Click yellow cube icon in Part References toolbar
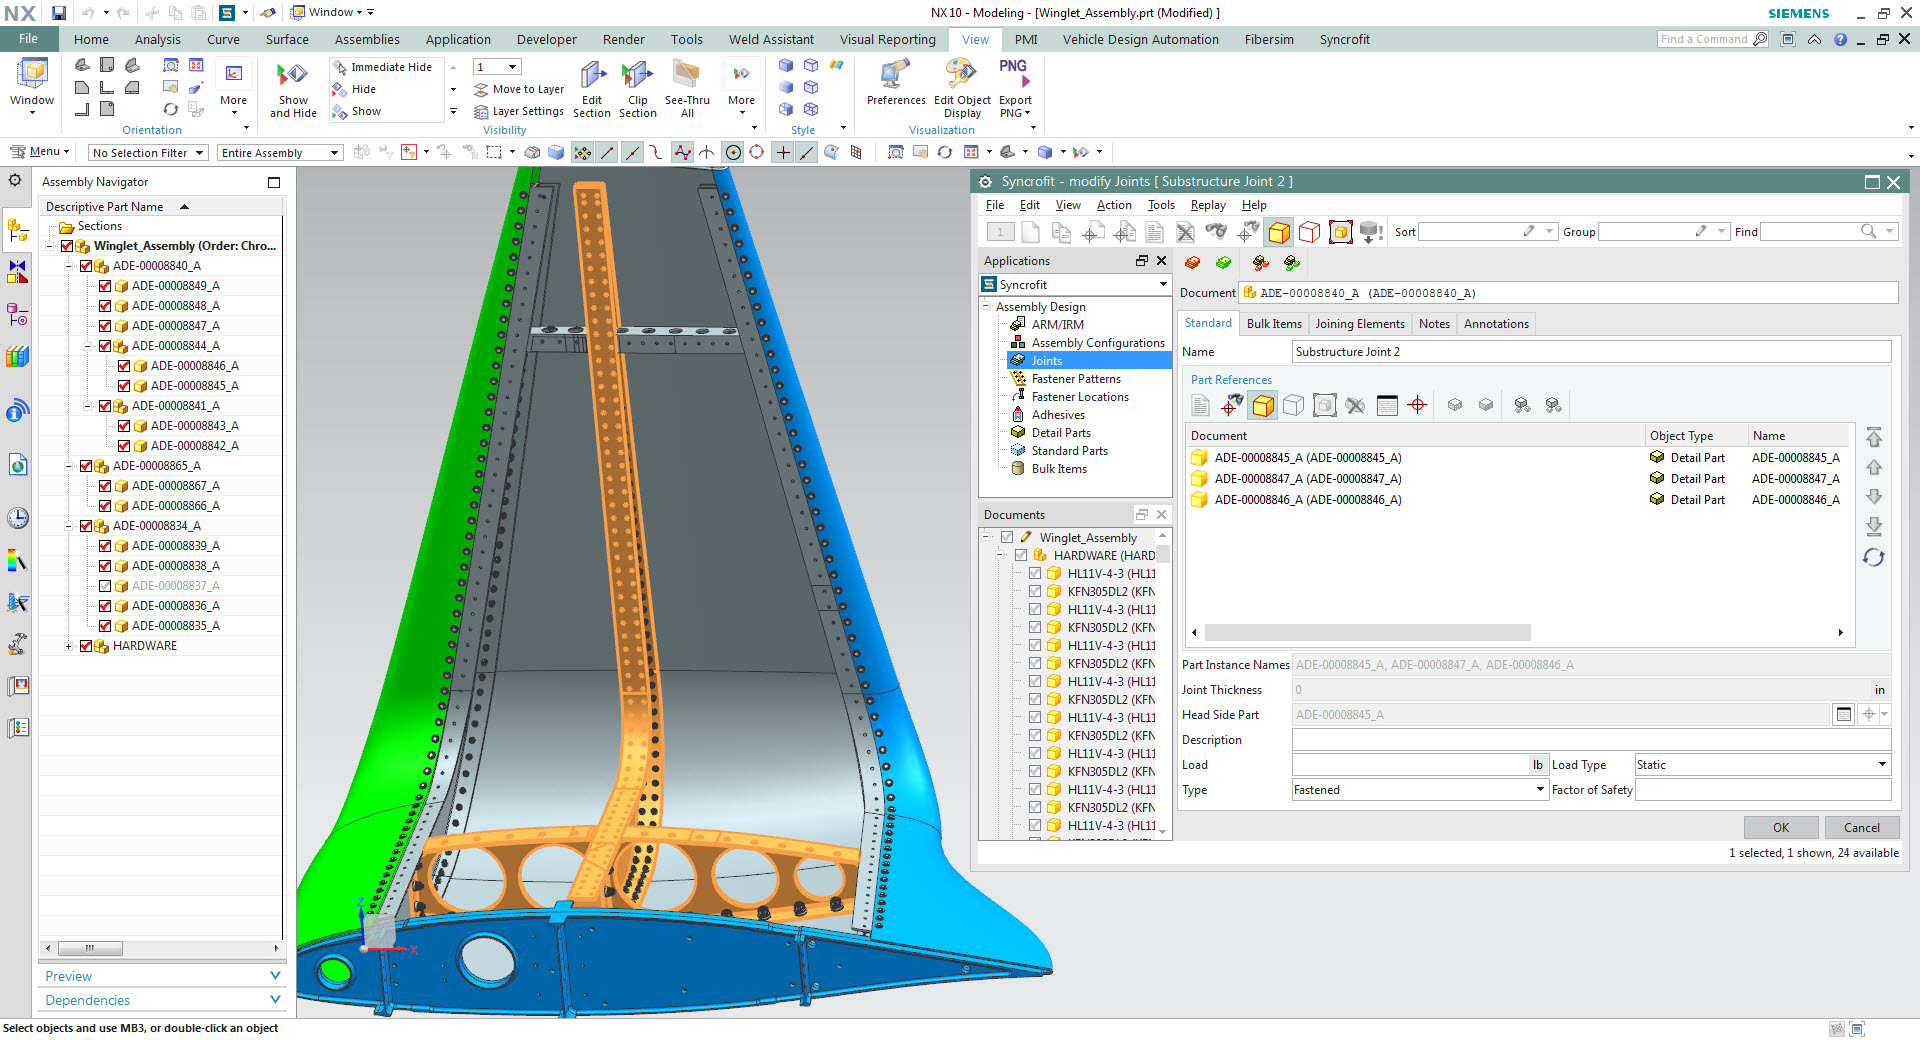Screen dimensions: 1920x1040 pyautogui.click(x=1263, y=405)
